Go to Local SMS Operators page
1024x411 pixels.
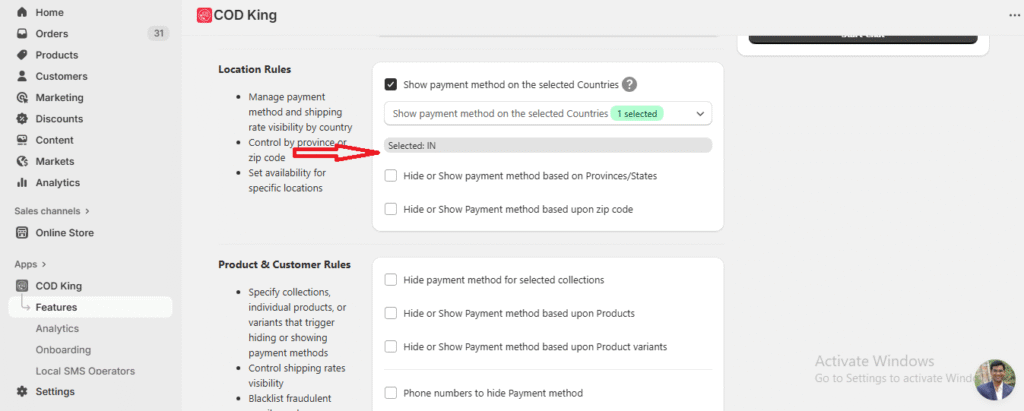pos(85,371)
